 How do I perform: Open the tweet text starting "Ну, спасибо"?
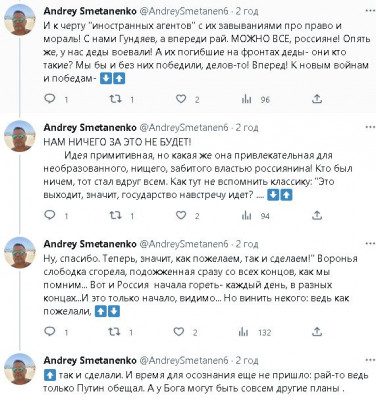196,285
